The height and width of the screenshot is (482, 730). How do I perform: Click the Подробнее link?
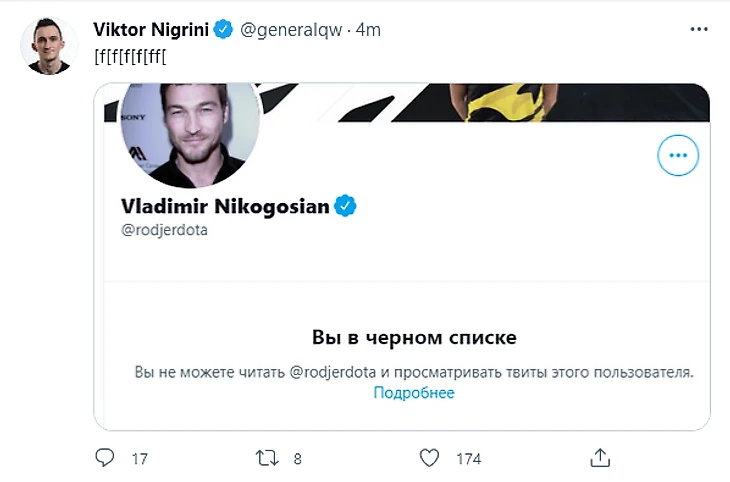tap(414, 393)
